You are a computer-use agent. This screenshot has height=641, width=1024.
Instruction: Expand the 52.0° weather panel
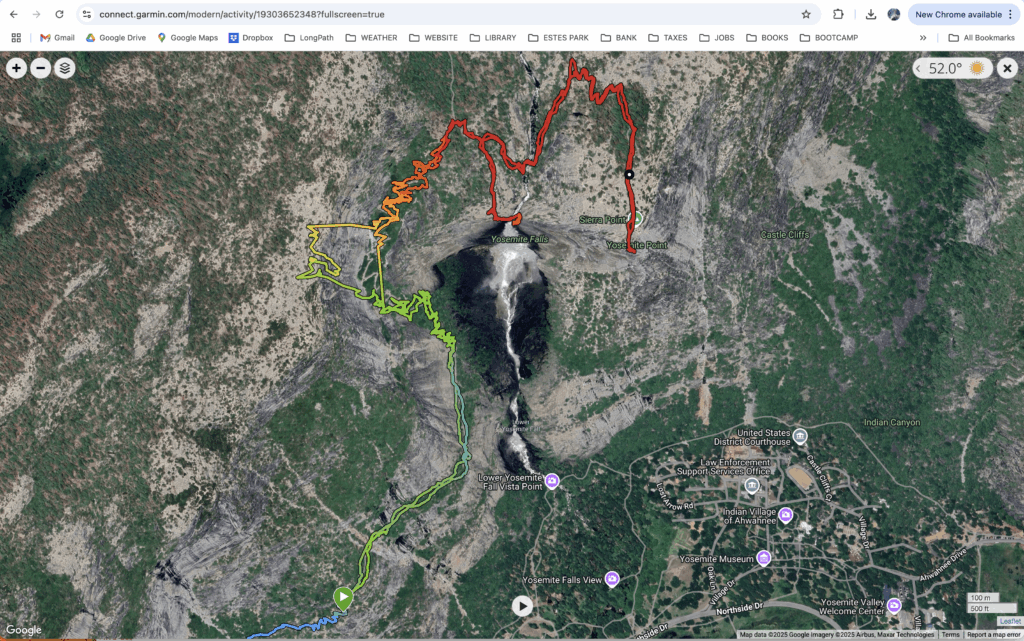click(x=919, y=68)
